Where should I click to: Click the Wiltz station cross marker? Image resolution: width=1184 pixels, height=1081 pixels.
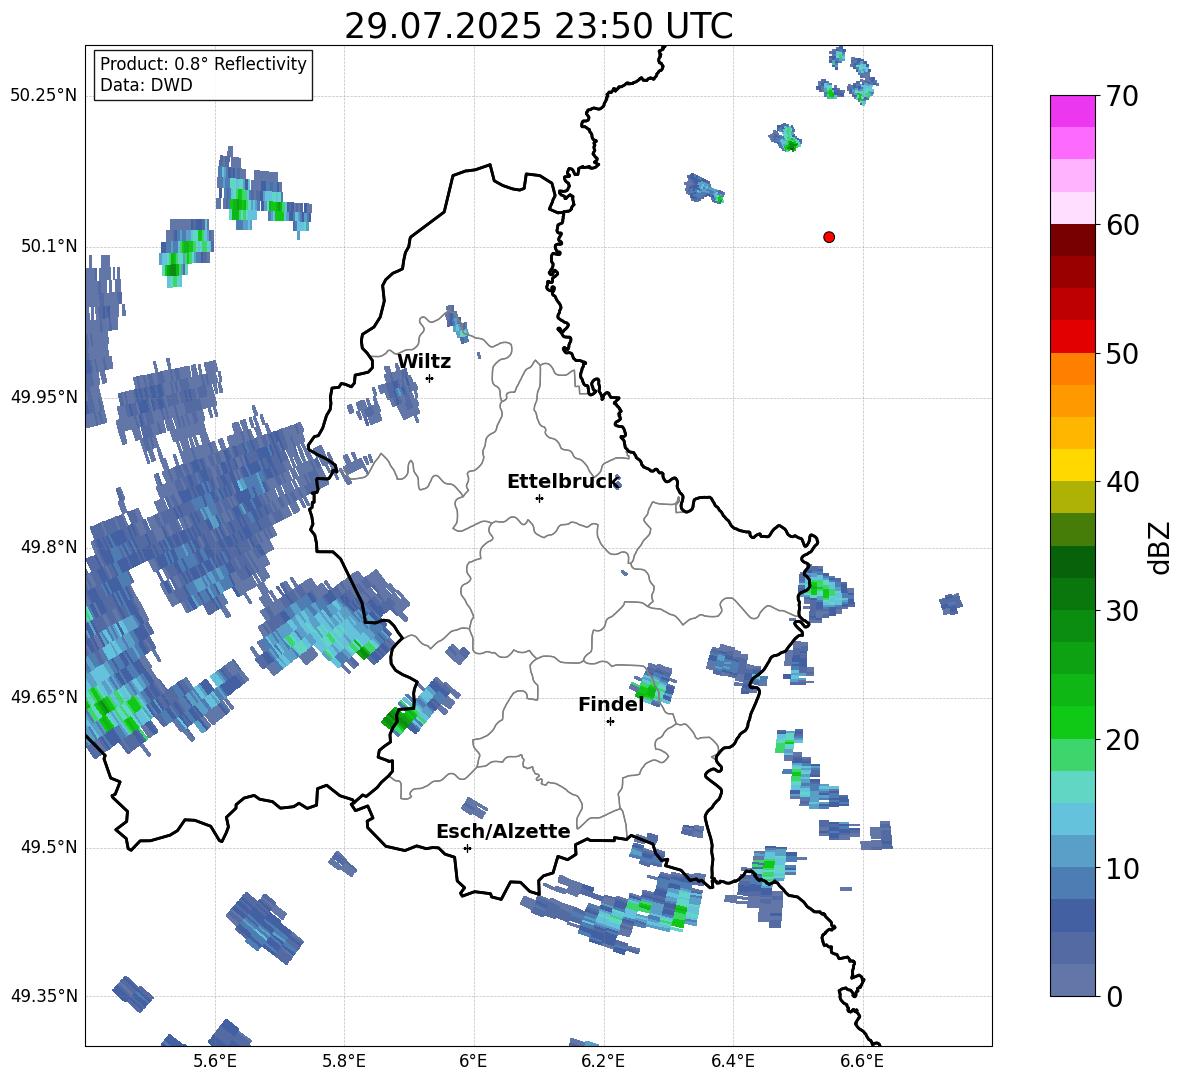430,378
